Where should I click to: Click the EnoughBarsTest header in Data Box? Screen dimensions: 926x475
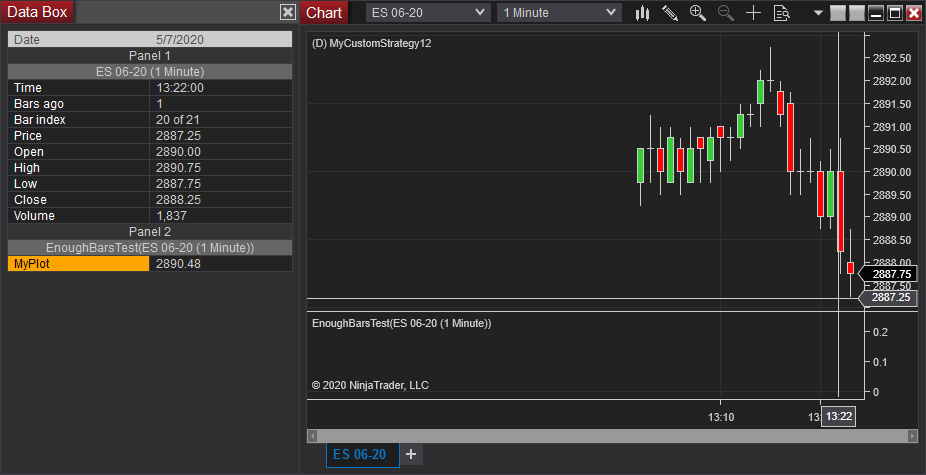[x=150, y=248]
